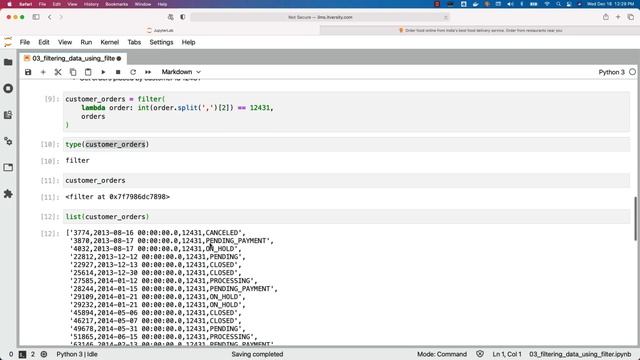
Task: Open the Tabs menu
Action: click(134, 42)
